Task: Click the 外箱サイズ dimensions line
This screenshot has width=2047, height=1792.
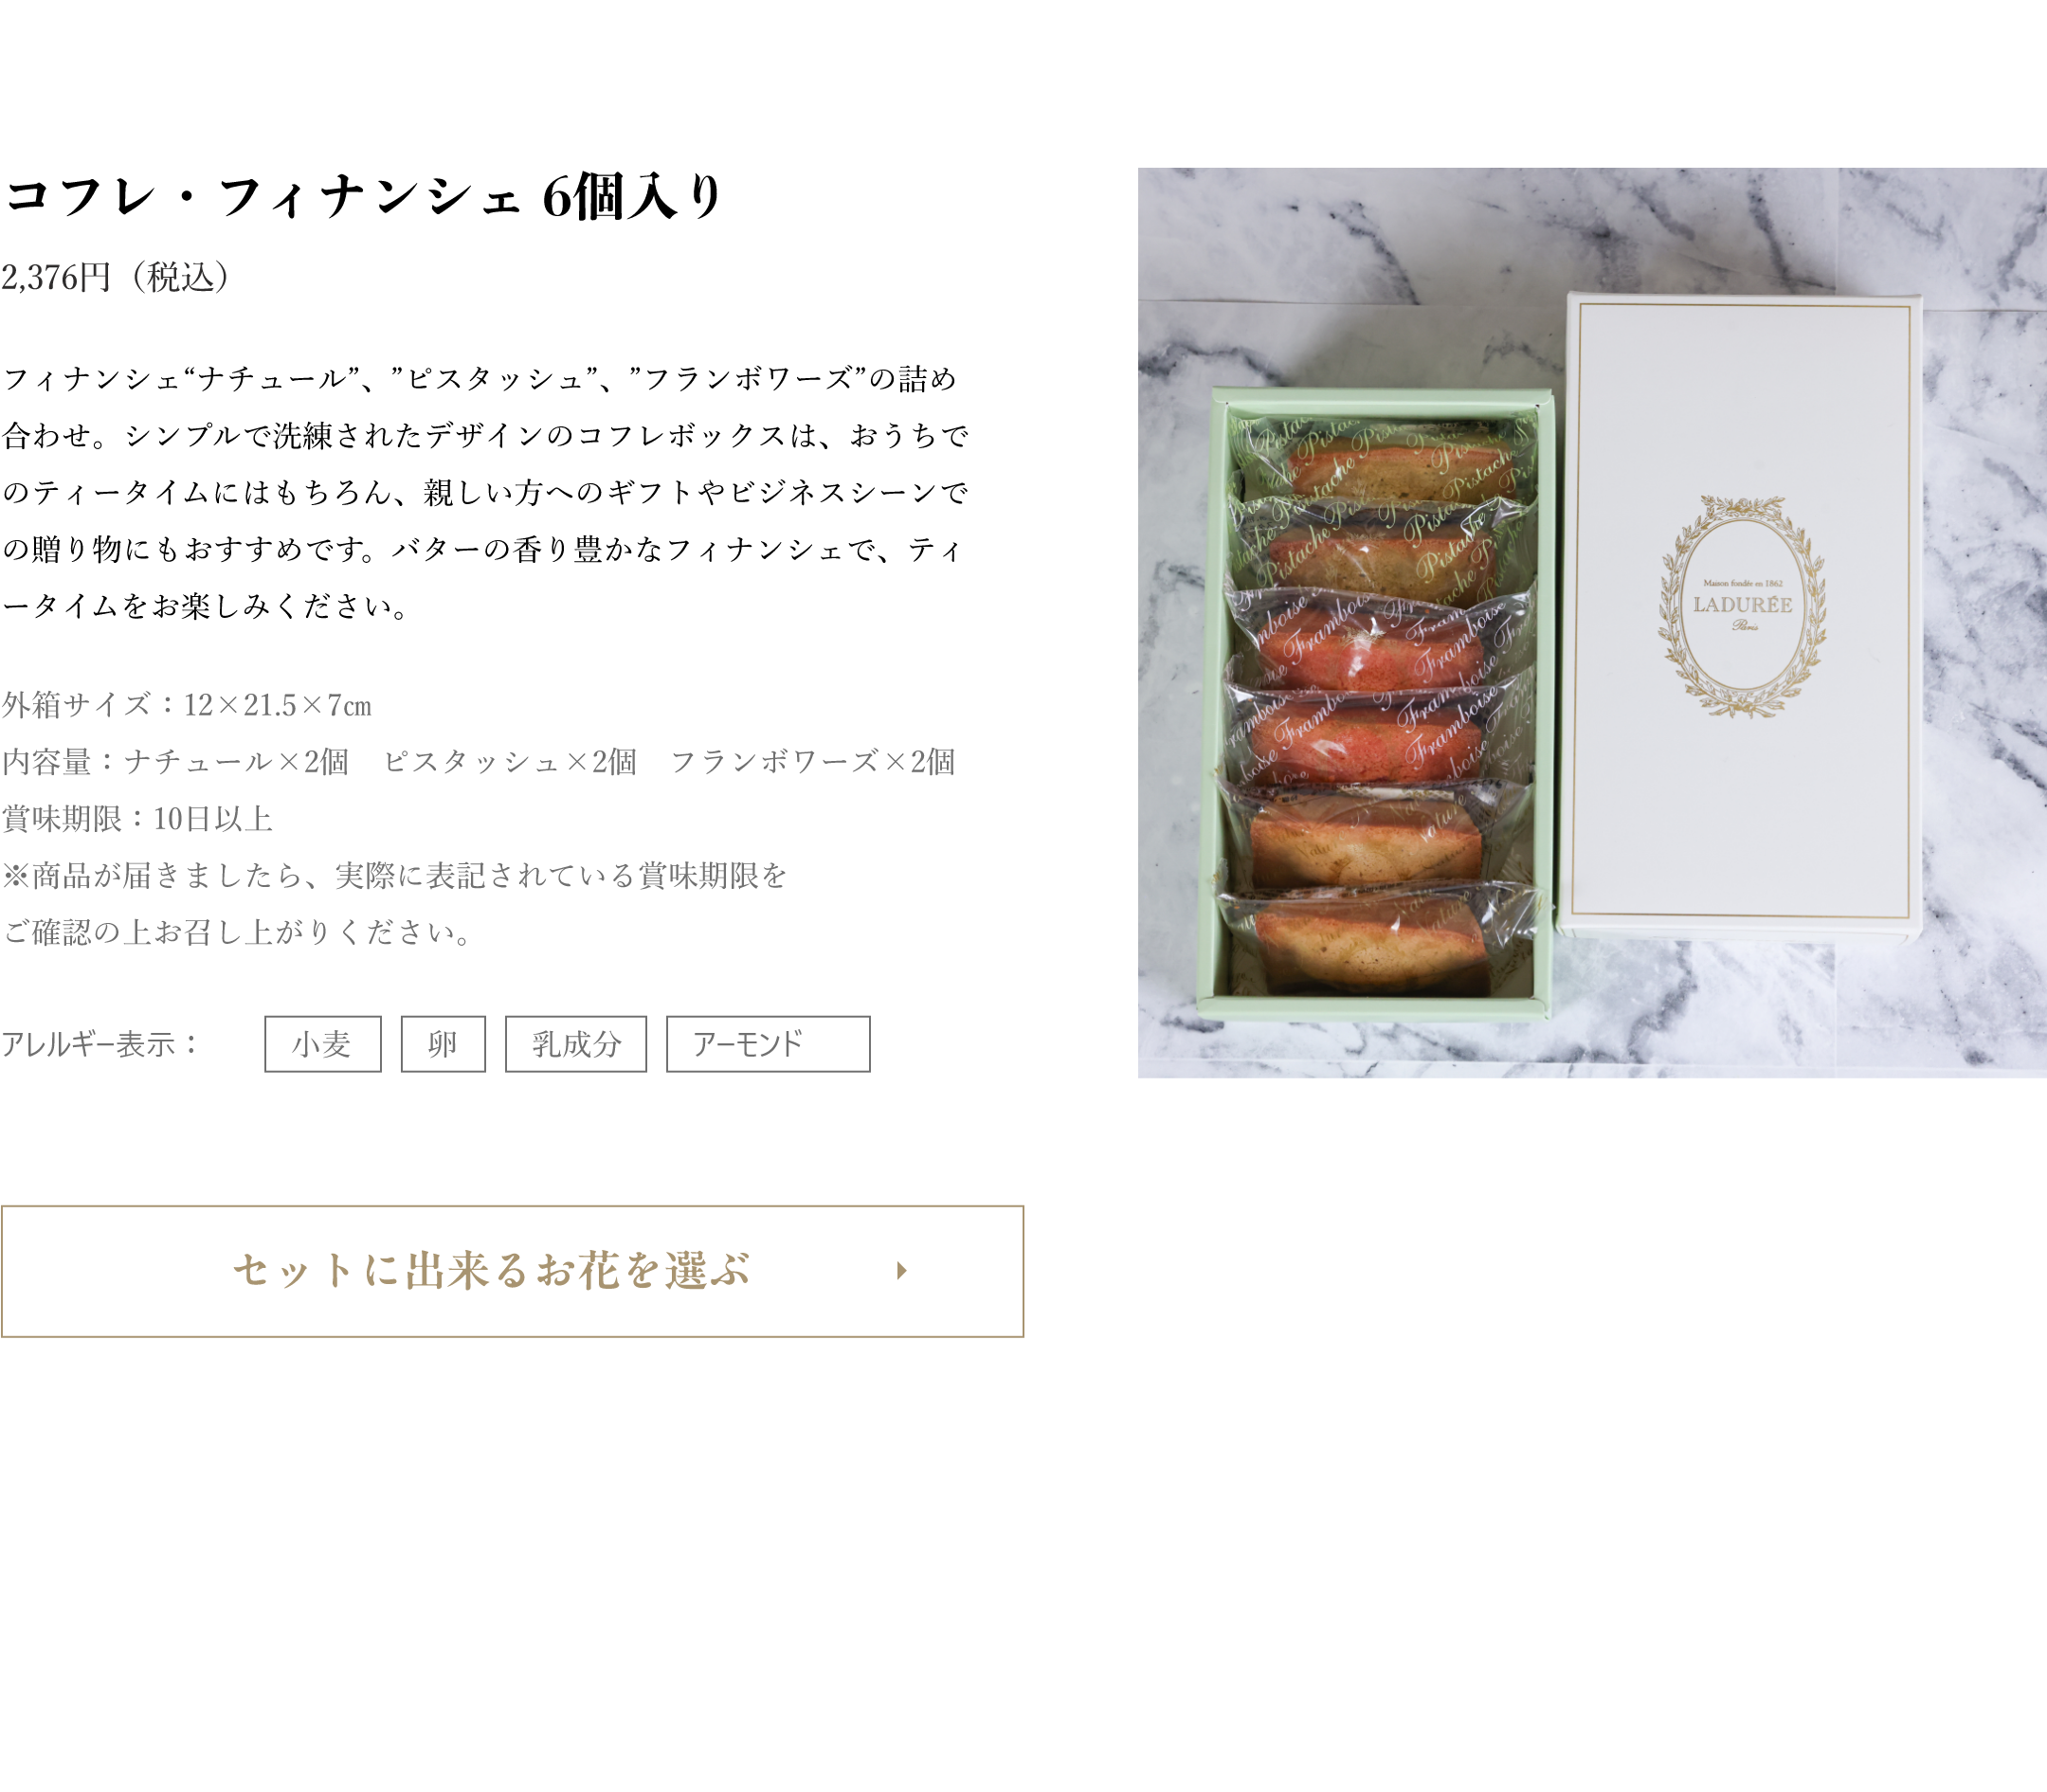Action: [x=187, y=705]
